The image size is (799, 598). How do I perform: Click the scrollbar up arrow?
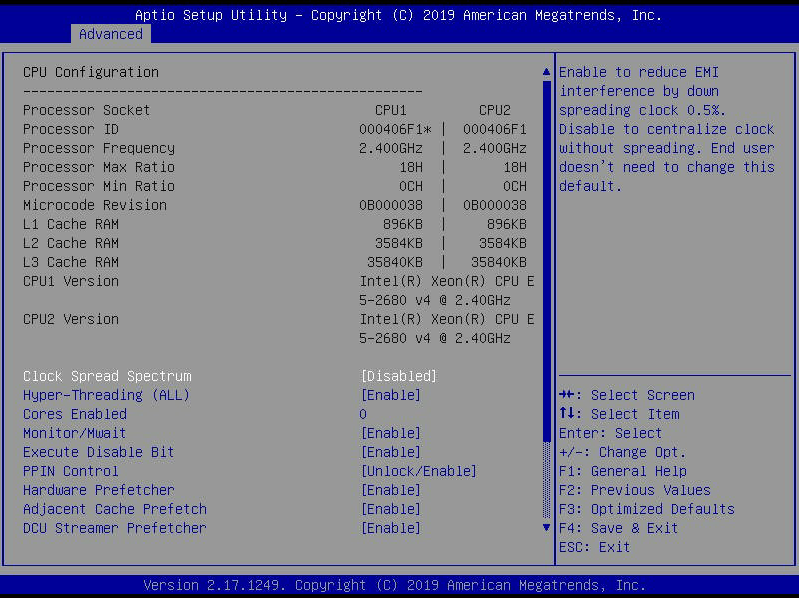point(546,72)
